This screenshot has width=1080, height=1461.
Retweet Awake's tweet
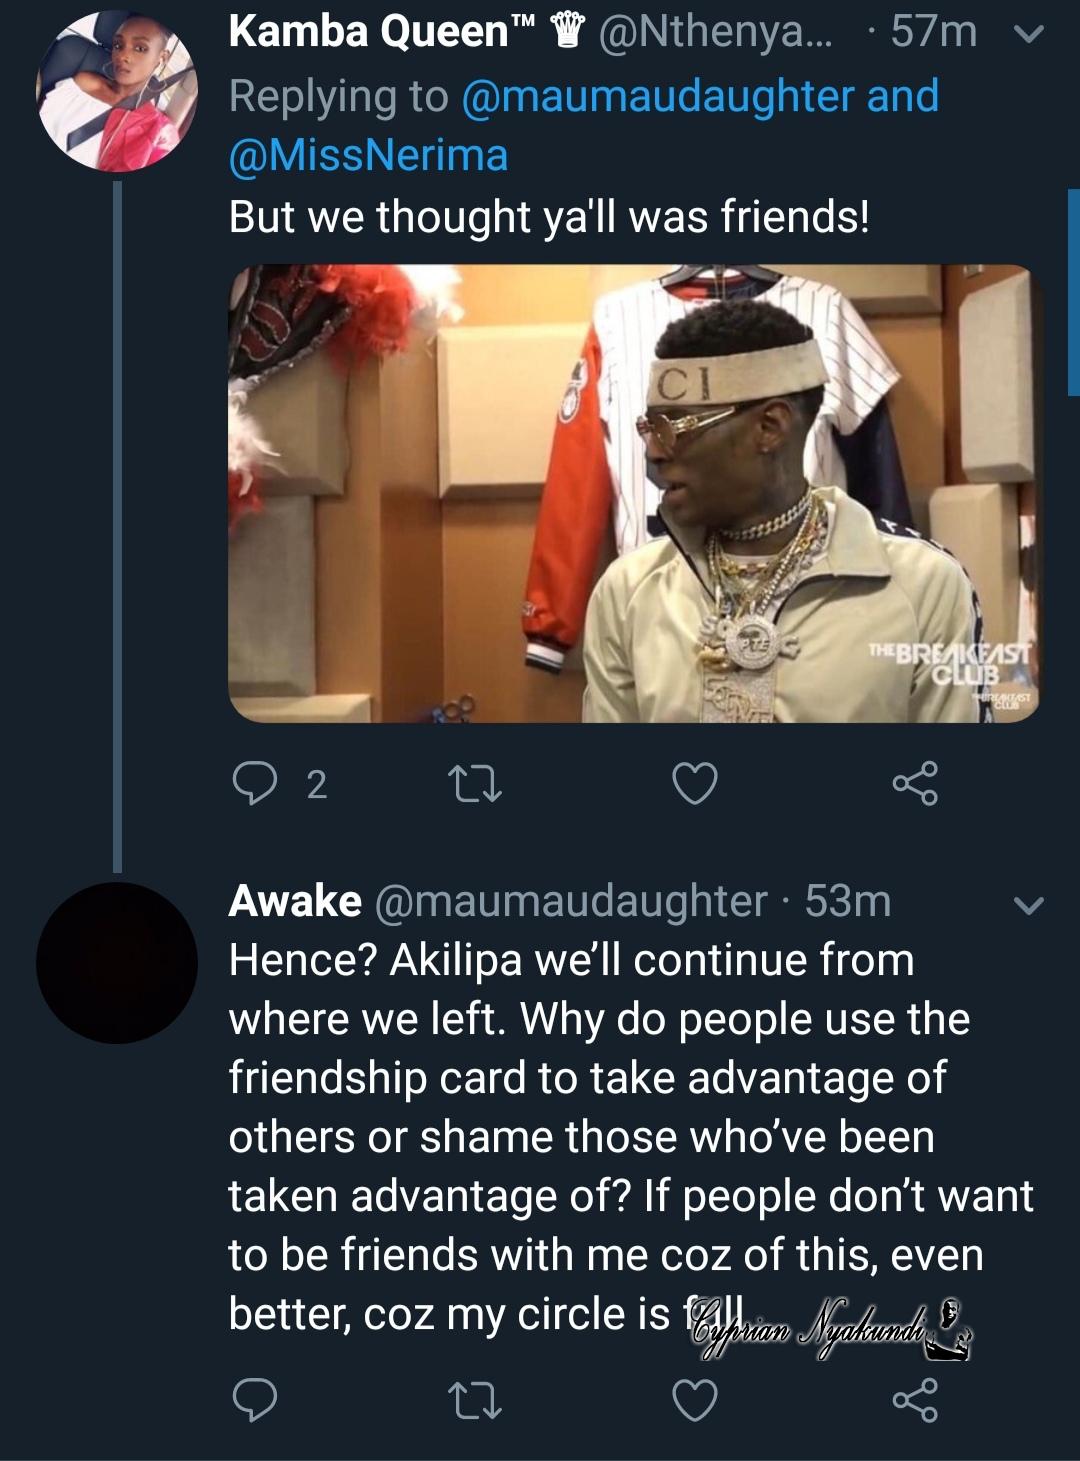tap(476, 1400)
